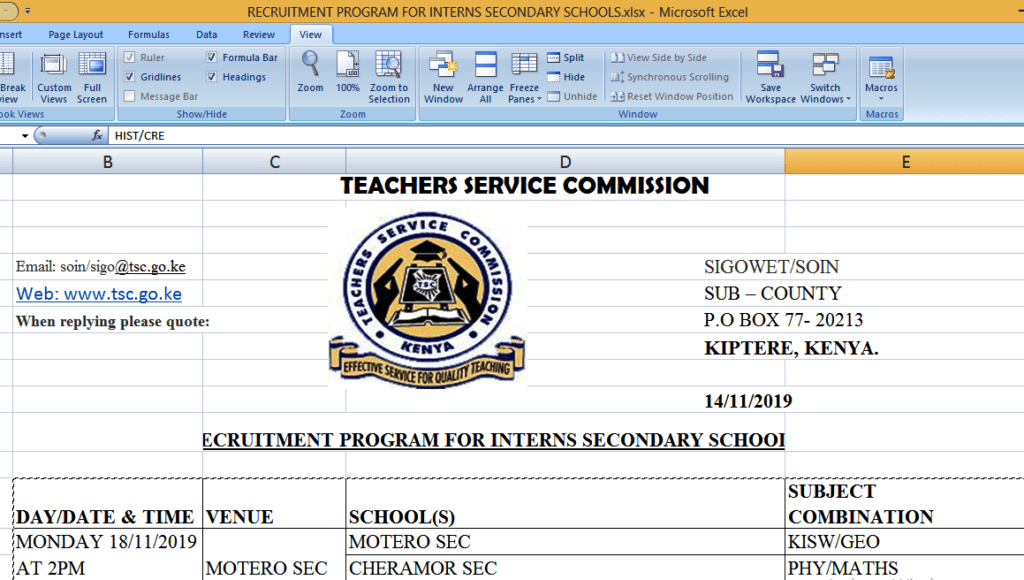Switch to Full Screen view
The height and width of the screenshot is (580, 1024).
point(91,78)
